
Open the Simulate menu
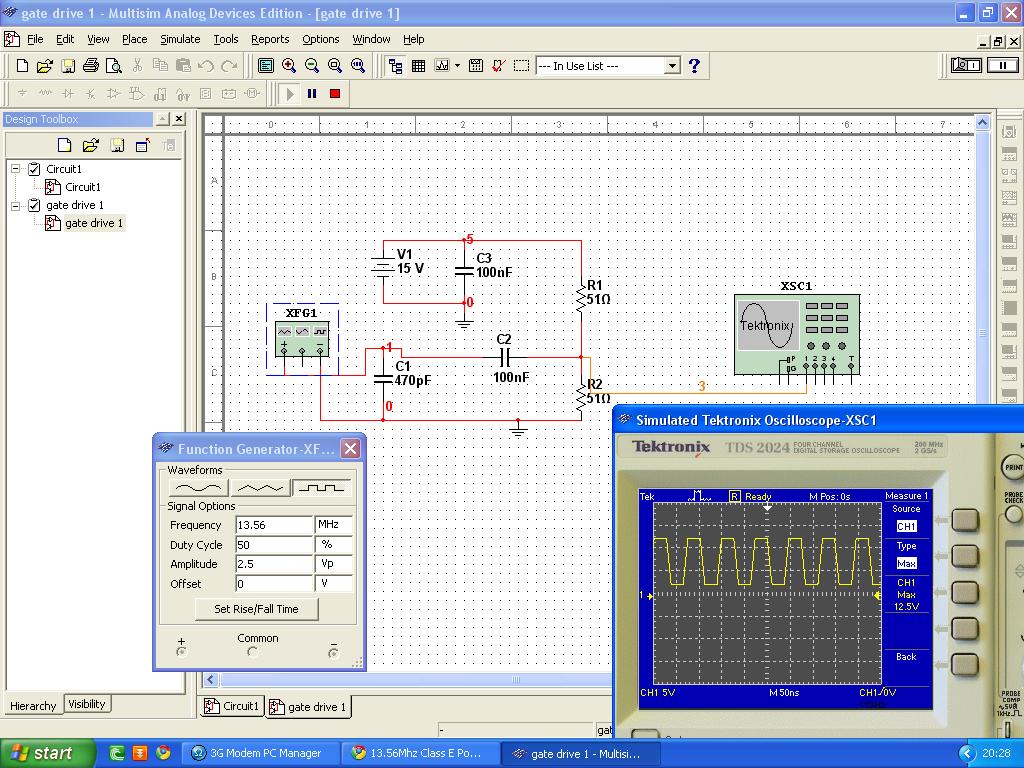[180, 39]
